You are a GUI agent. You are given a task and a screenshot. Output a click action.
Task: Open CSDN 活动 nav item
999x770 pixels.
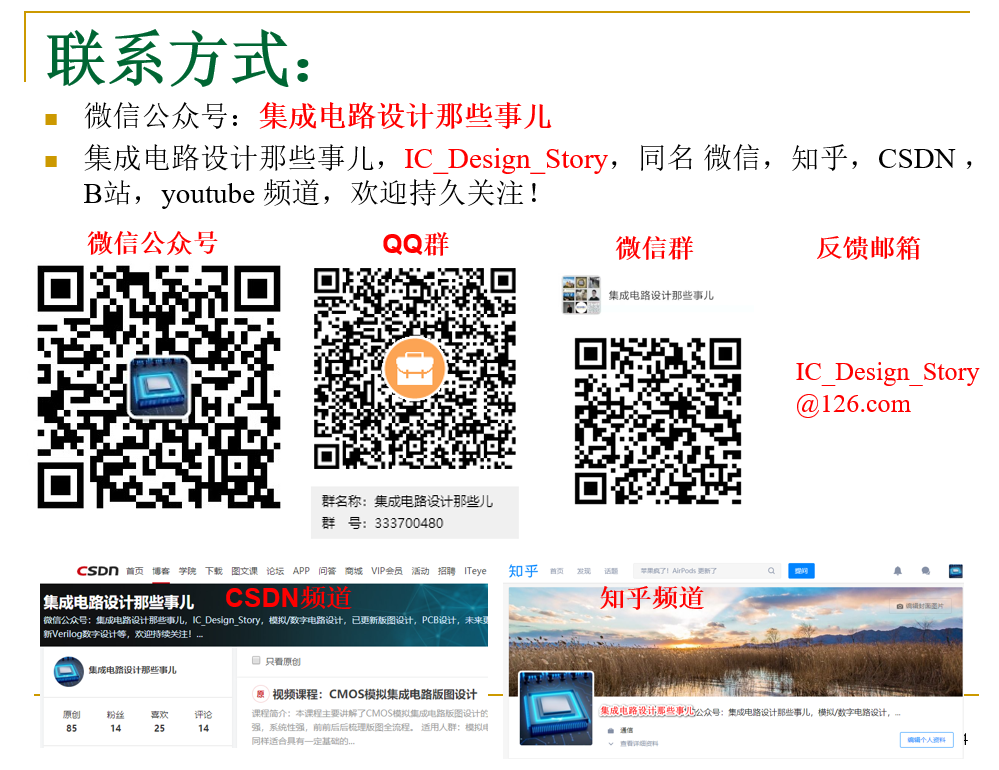click(420, 571)
